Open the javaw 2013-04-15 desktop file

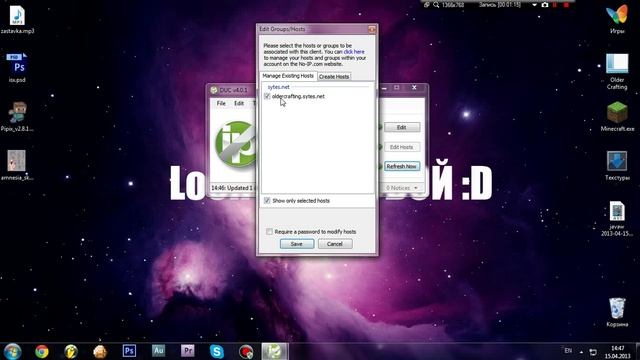pyautogui.click(x=617, y=218)
